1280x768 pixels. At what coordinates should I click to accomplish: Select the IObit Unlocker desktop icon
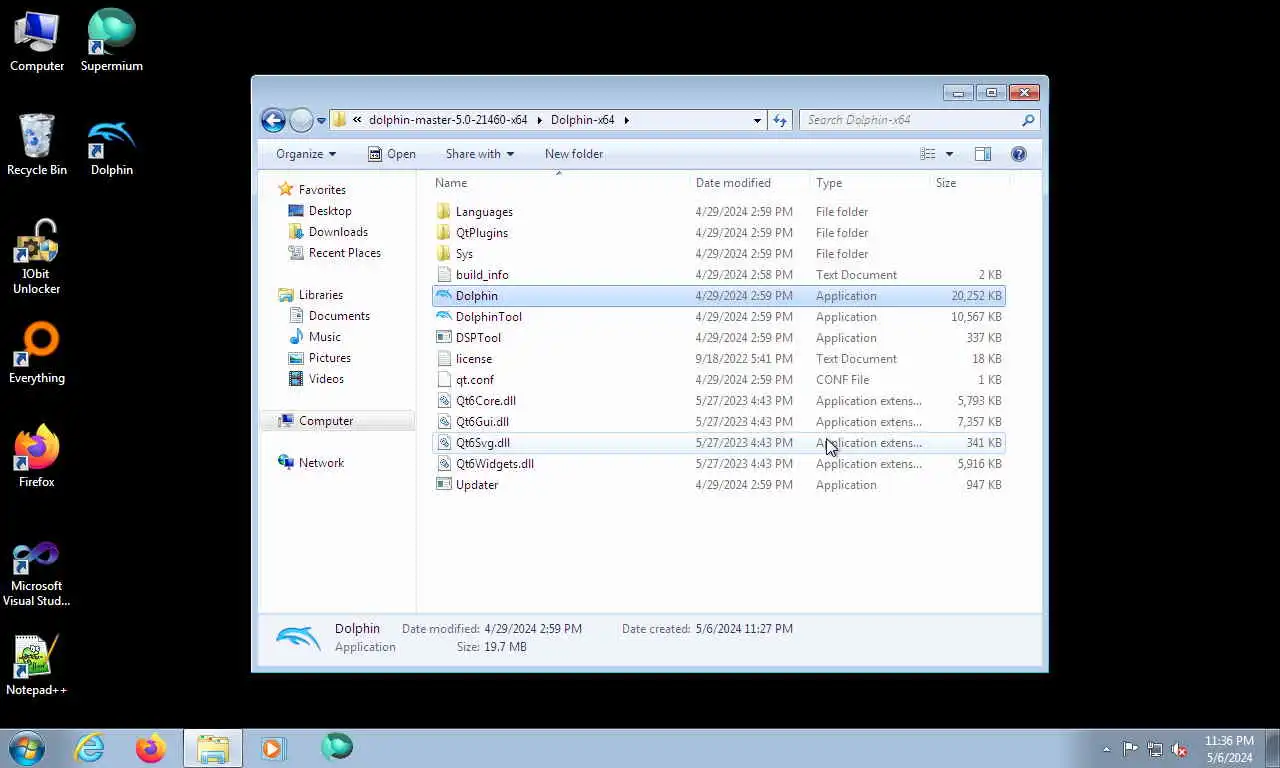[37, 257]
